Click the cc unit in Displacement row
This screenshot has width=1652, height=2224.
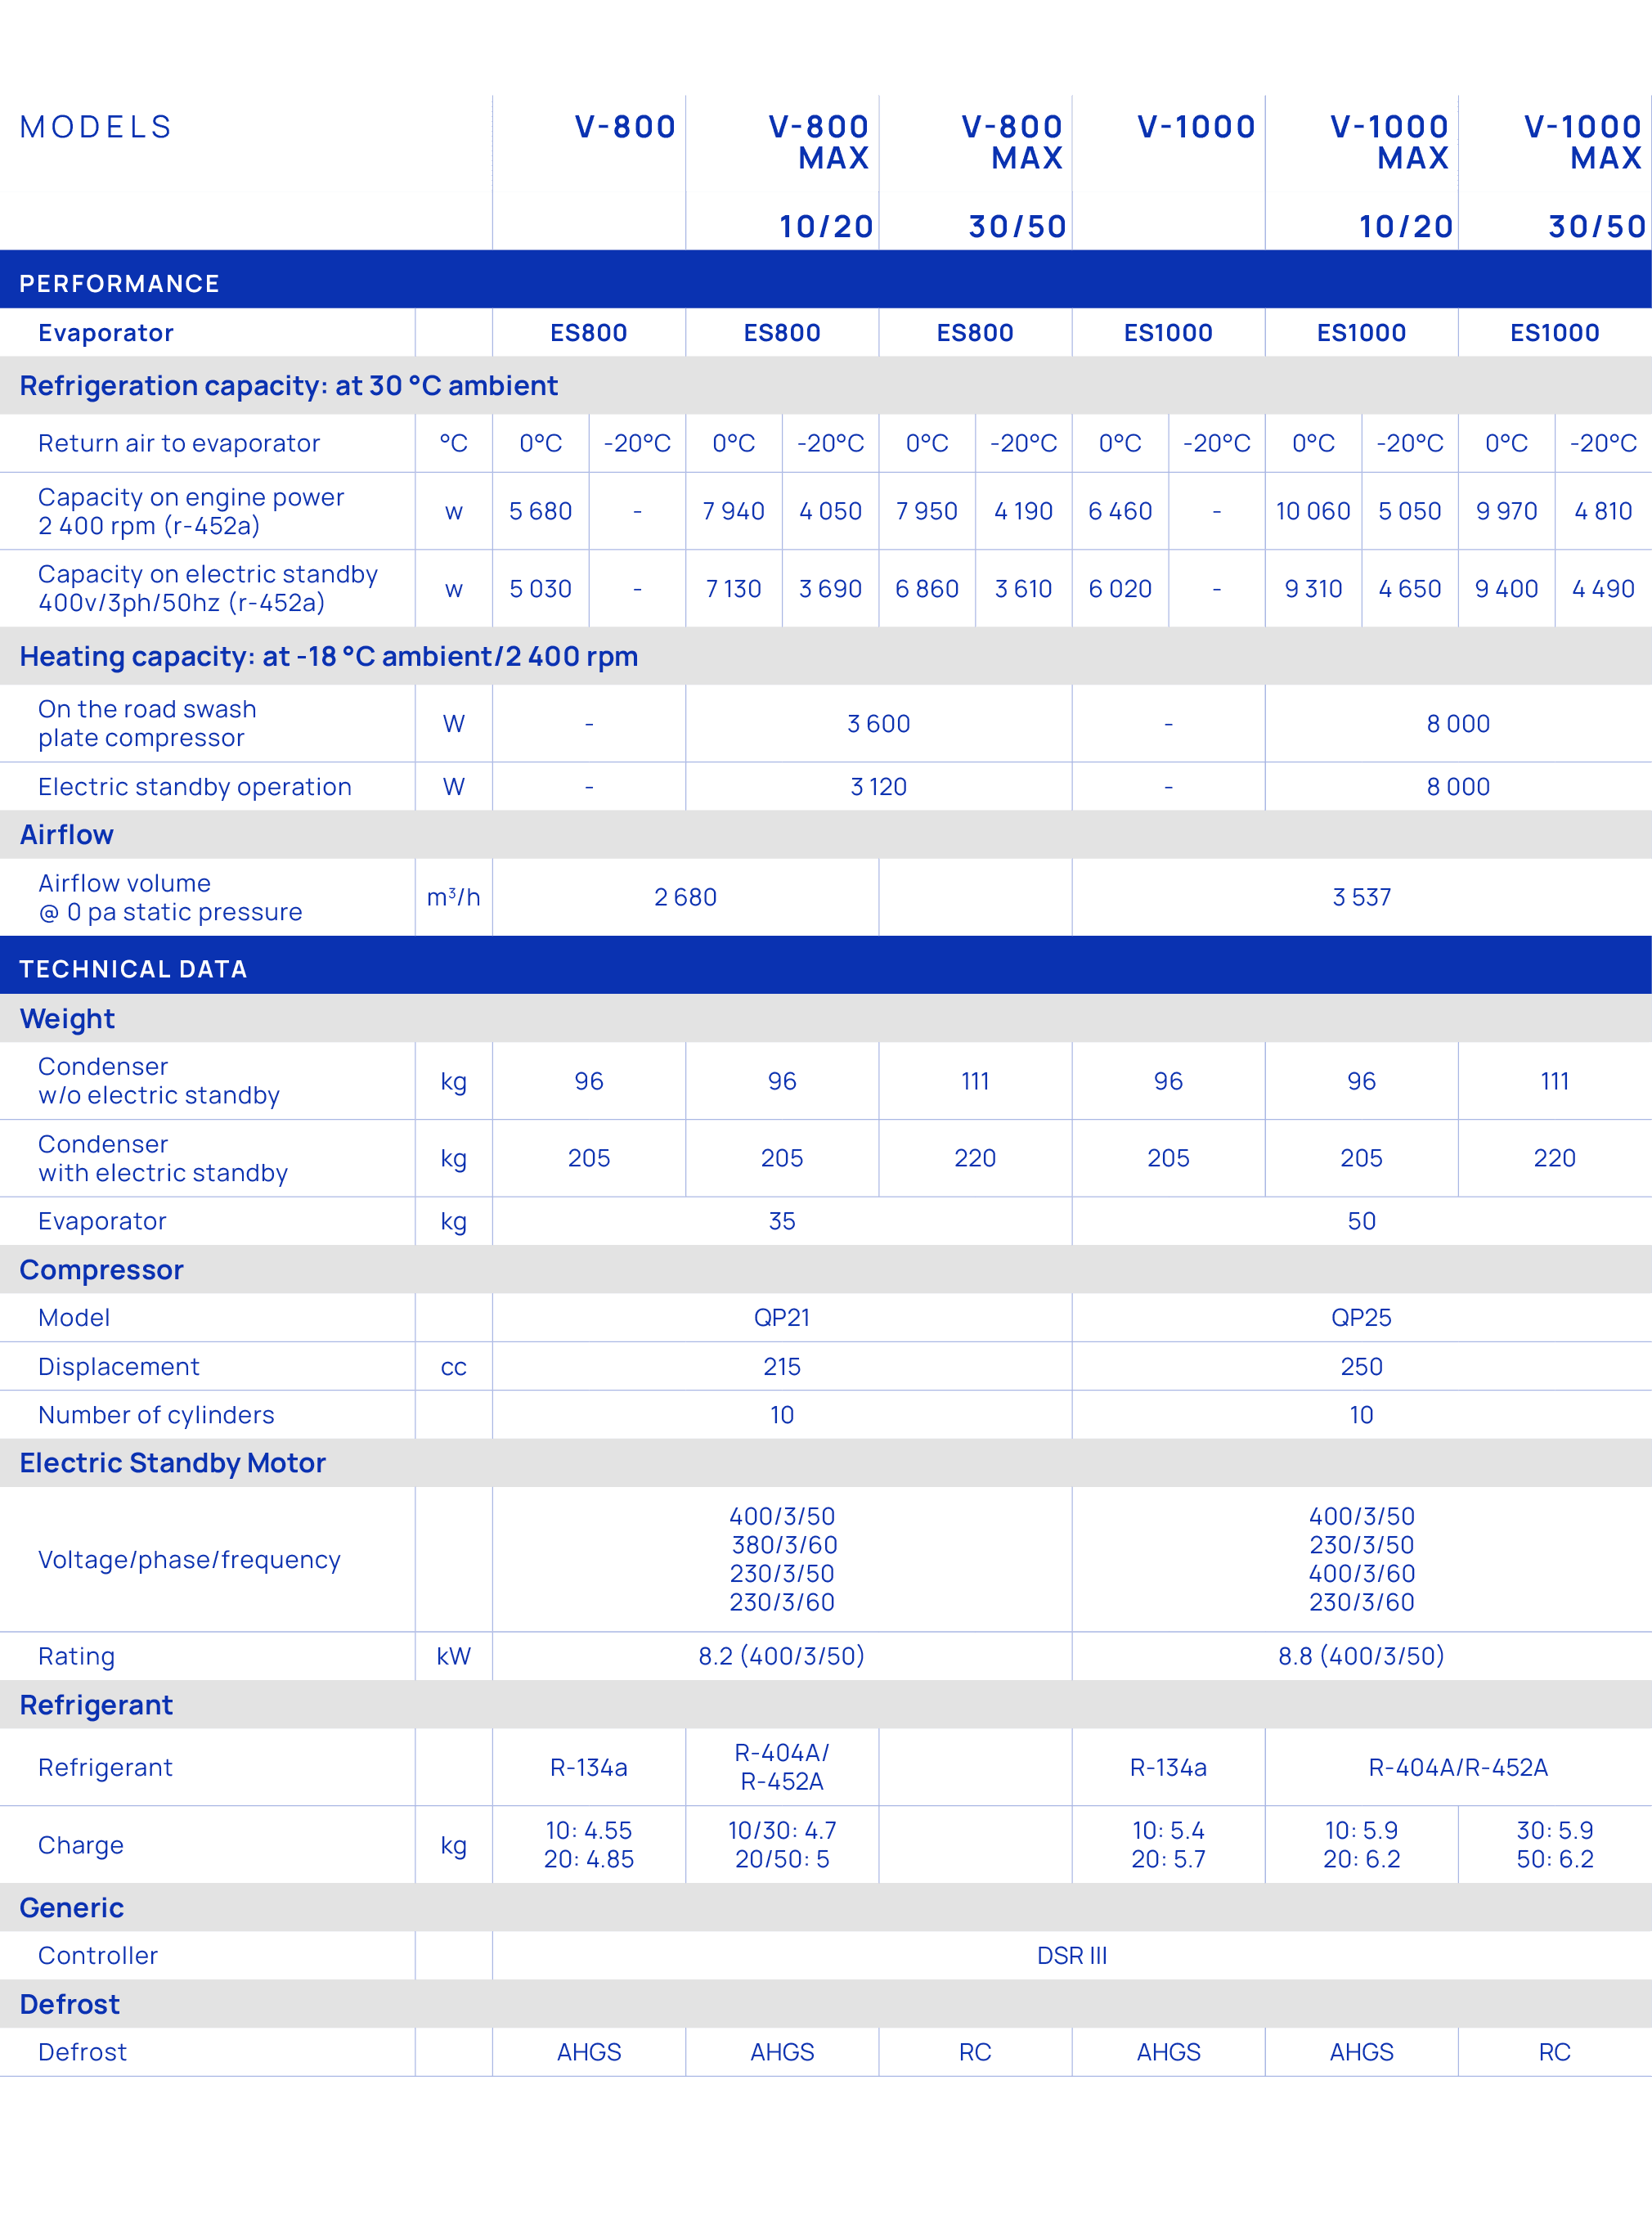coord(453,1368)
